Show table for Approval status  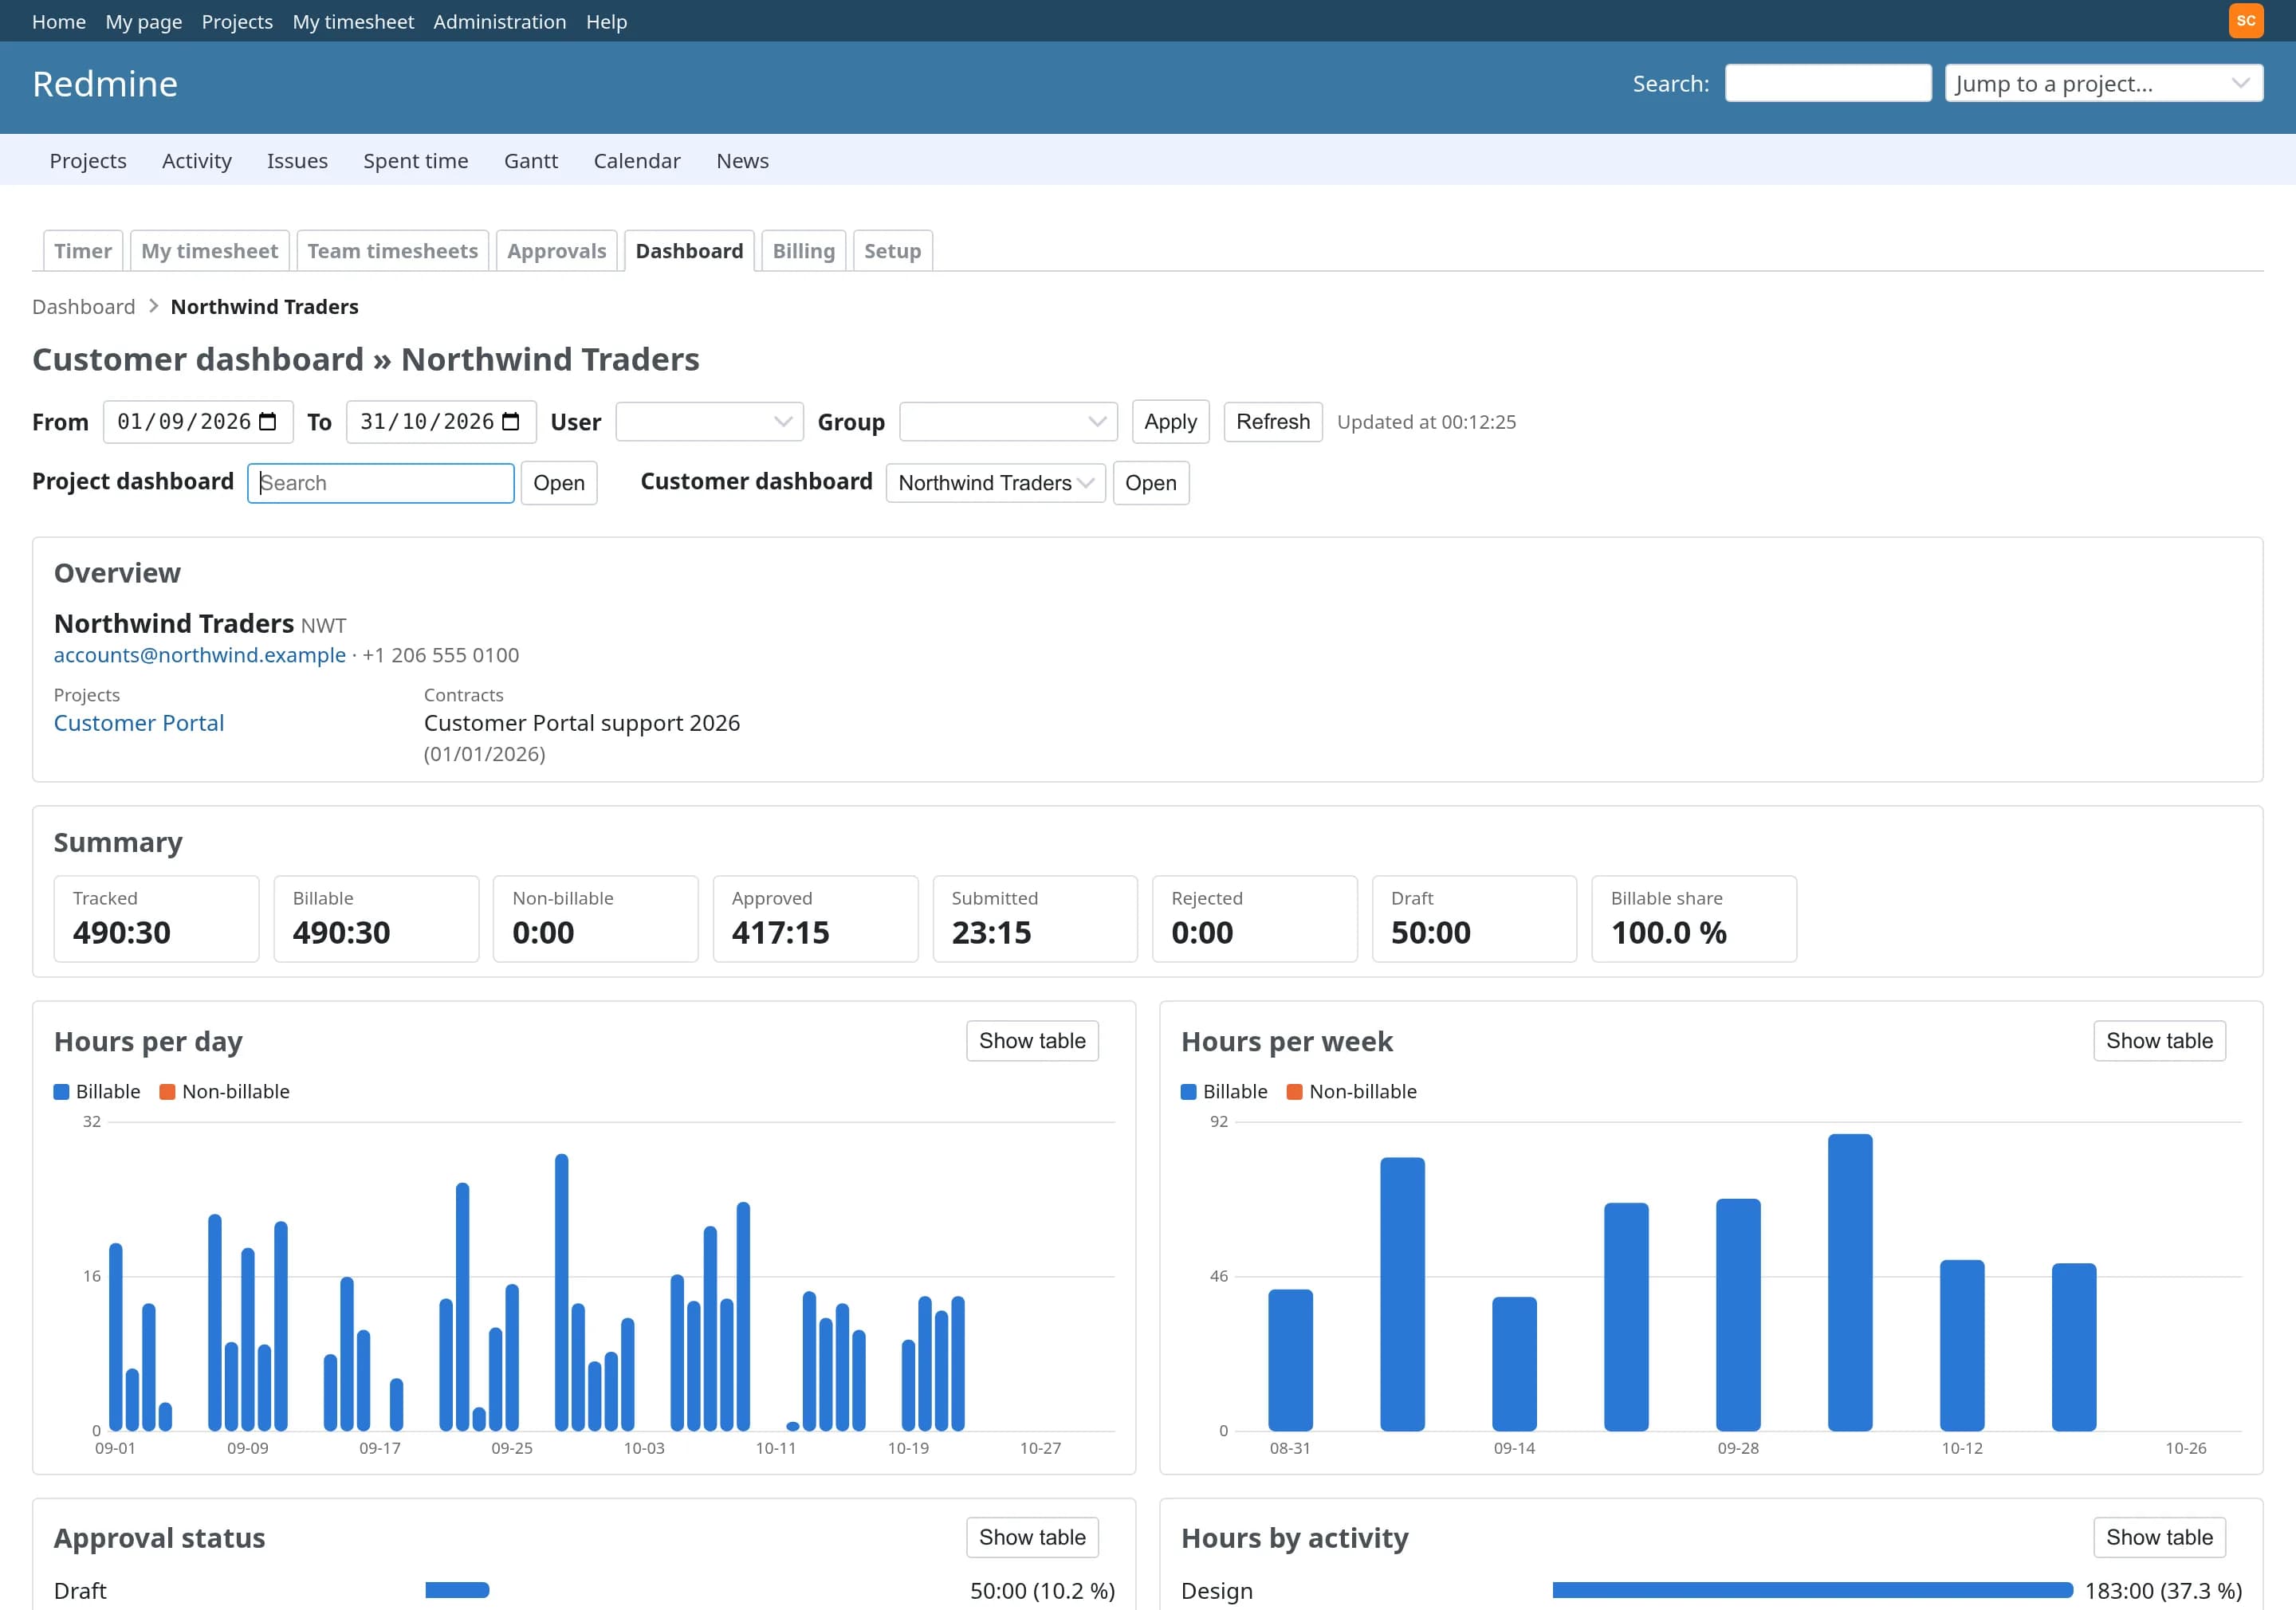(1032, 1538)
